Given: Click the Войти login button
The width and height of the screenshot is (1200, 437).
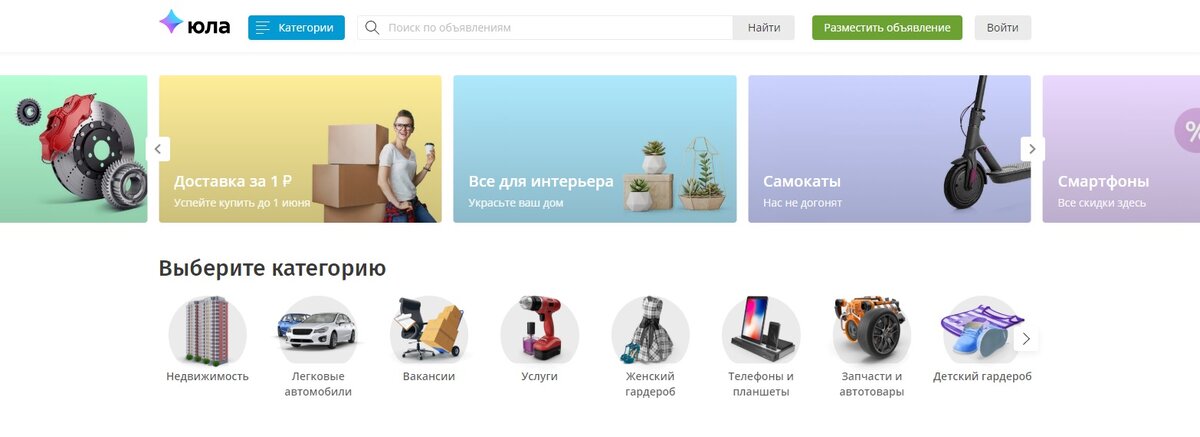Looking at the screenshot, I should [1003, 28].
